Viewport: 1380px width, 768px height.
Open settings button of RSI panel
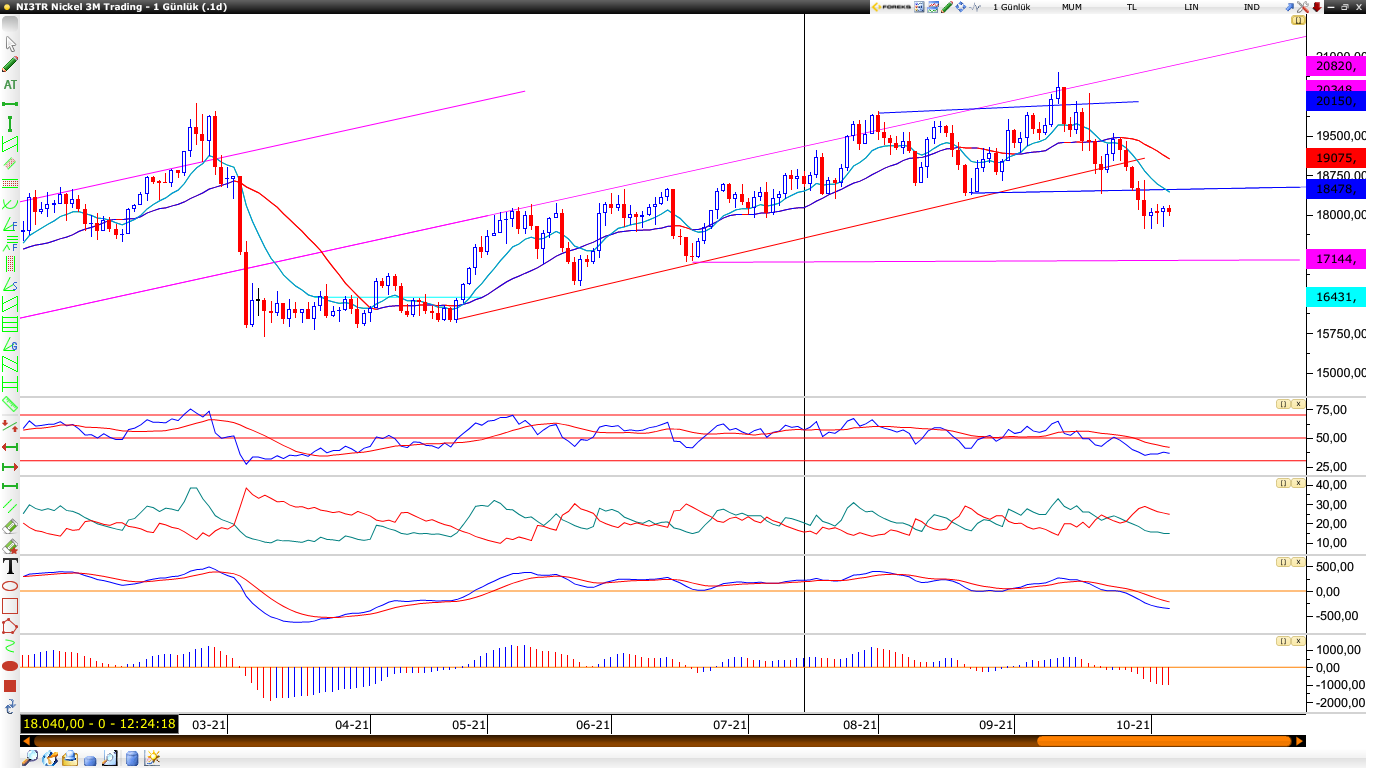(x=1282, y=404)
